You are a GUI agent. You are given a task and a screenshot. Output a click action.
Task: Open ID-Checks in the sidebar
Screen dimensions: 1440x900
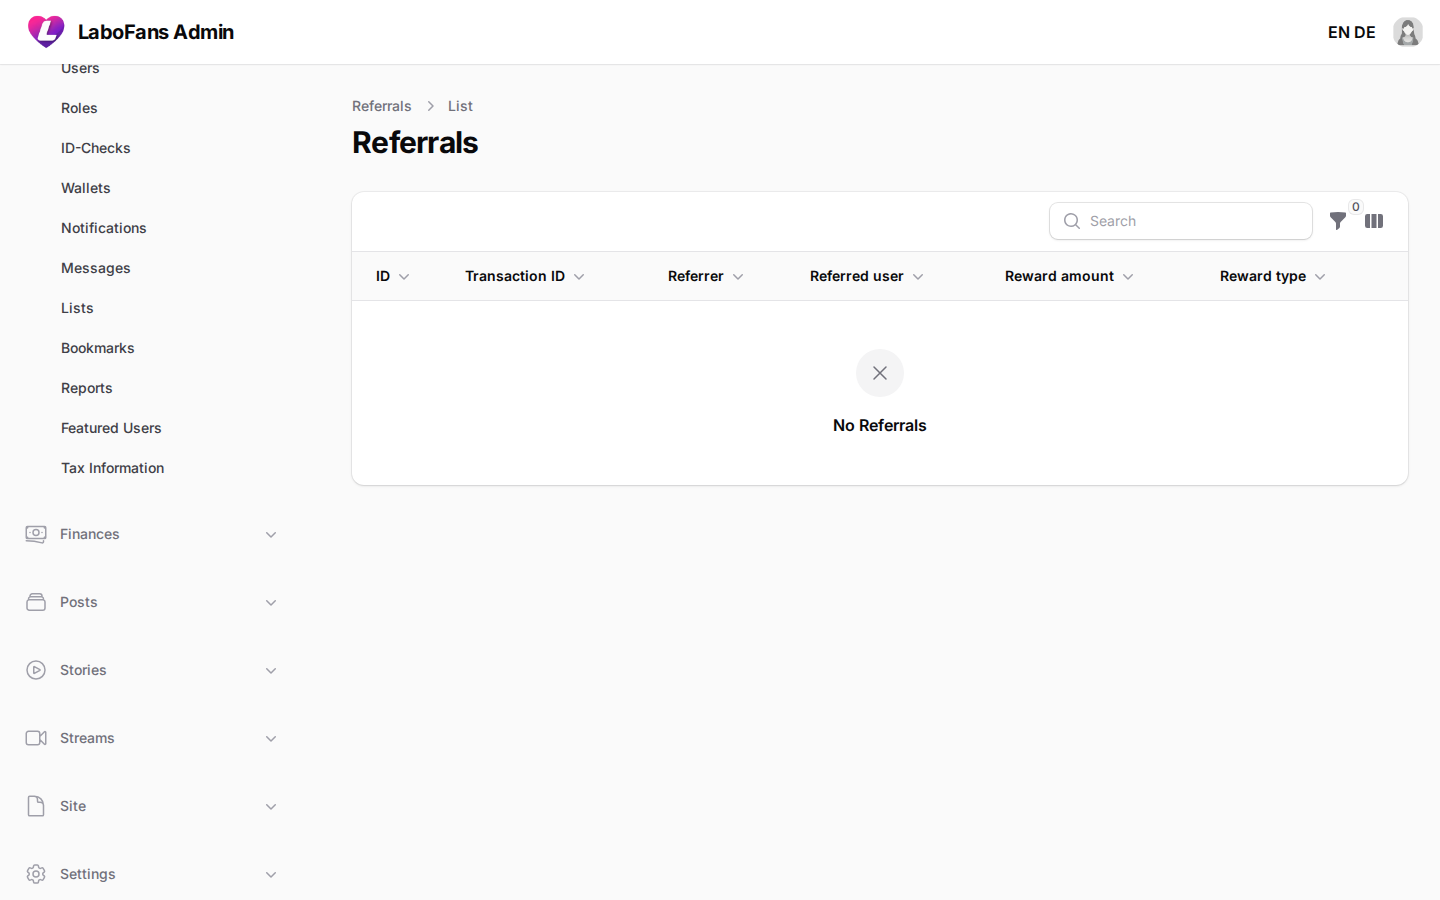tap(96, 148)
